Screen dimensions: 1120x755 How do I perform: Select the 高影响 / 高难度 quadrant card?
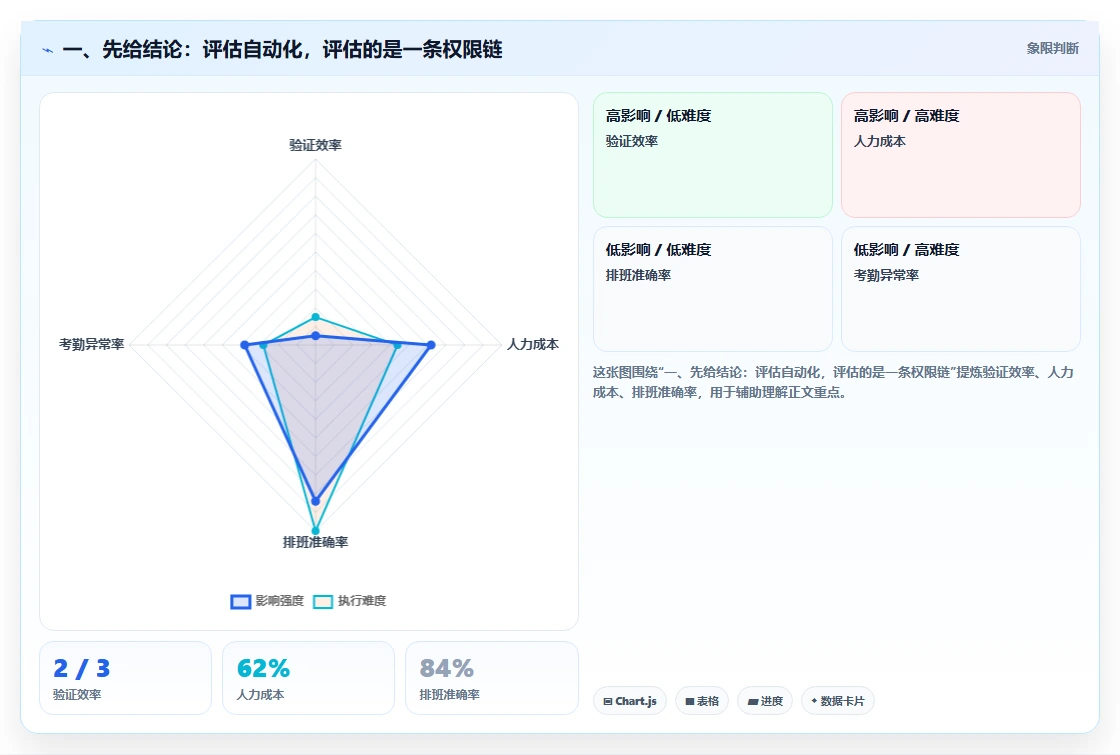pos(961,155)
